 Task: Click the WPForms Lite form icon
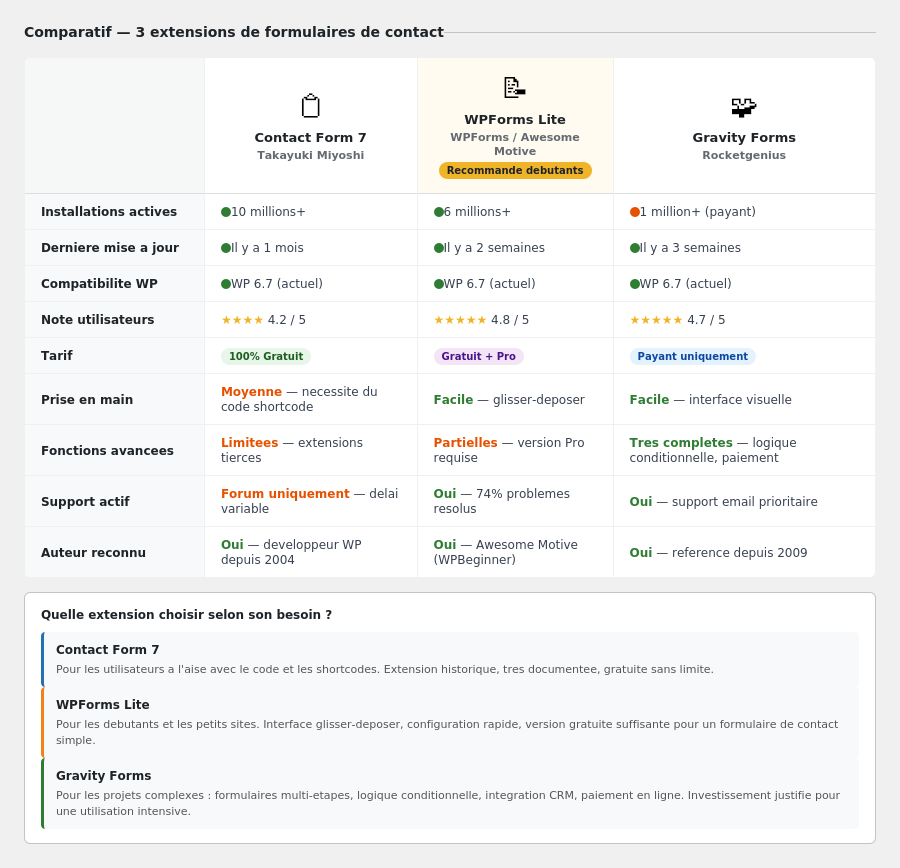pos(515,88)
